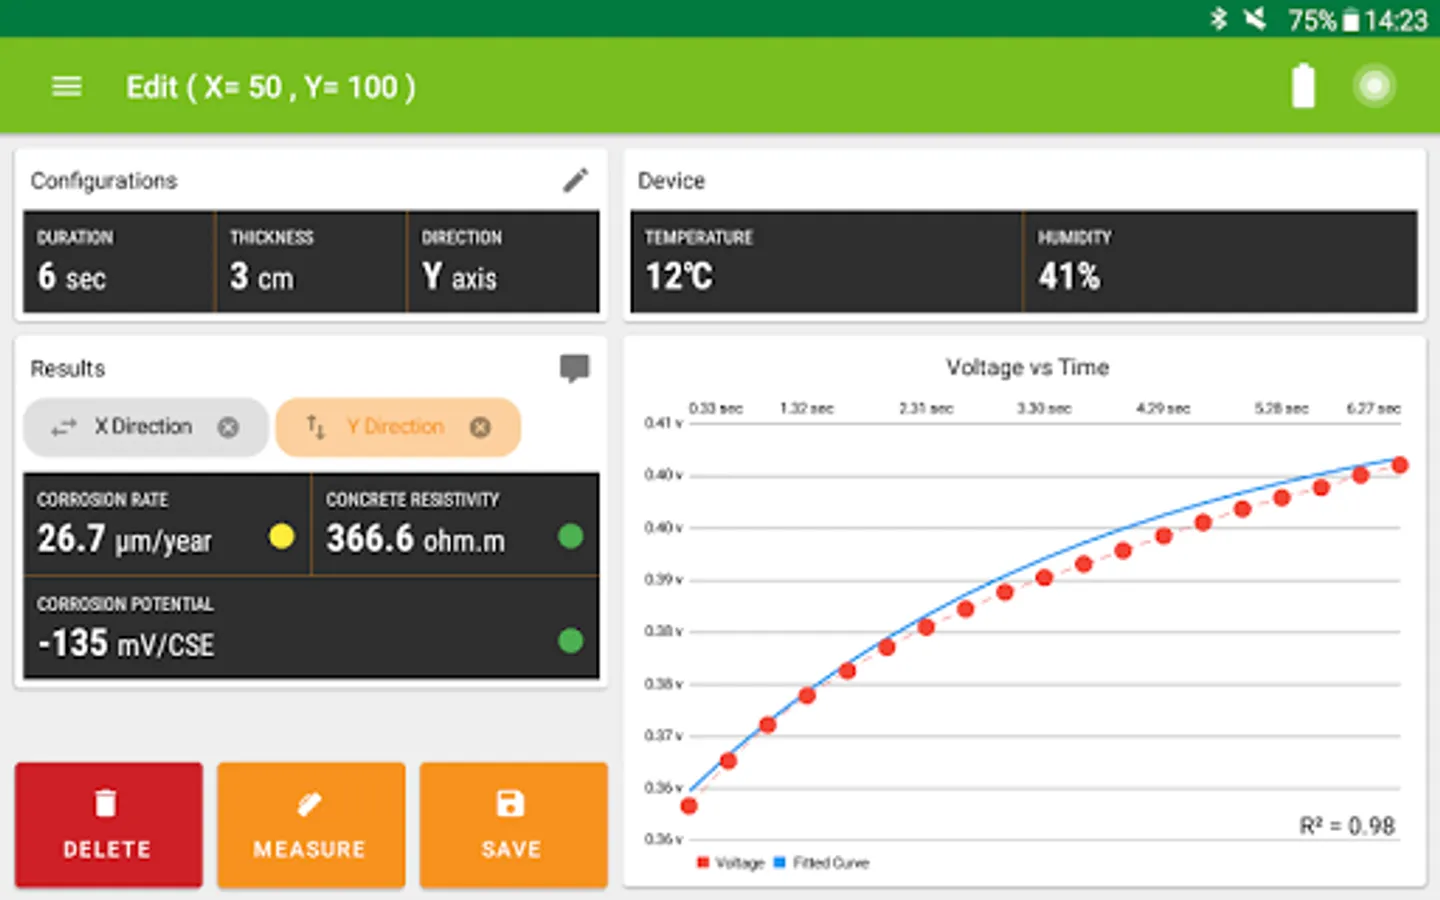This screenshot has height=900, width=1440.
Task: Tap the muted sound status bar icon
Action: click(x=1255, y=18)
